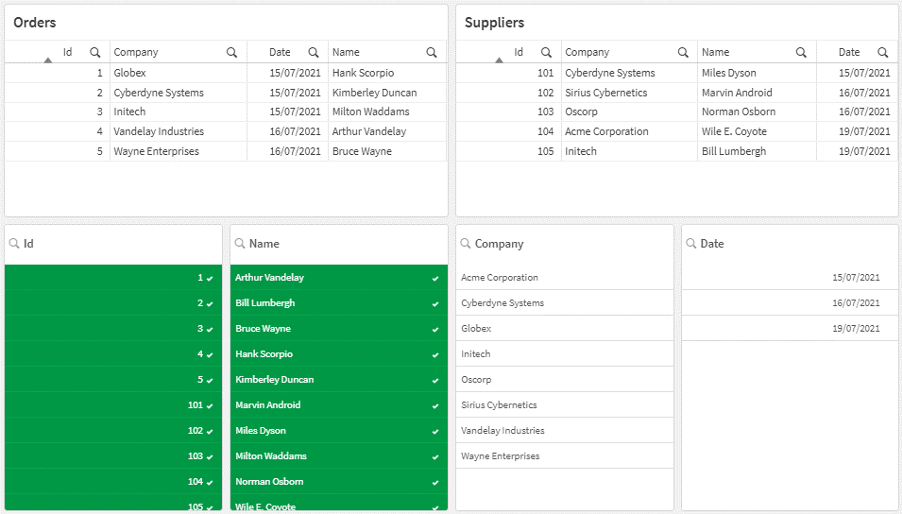Deselect Norman Osborn in Name filter

coord(339,481)
